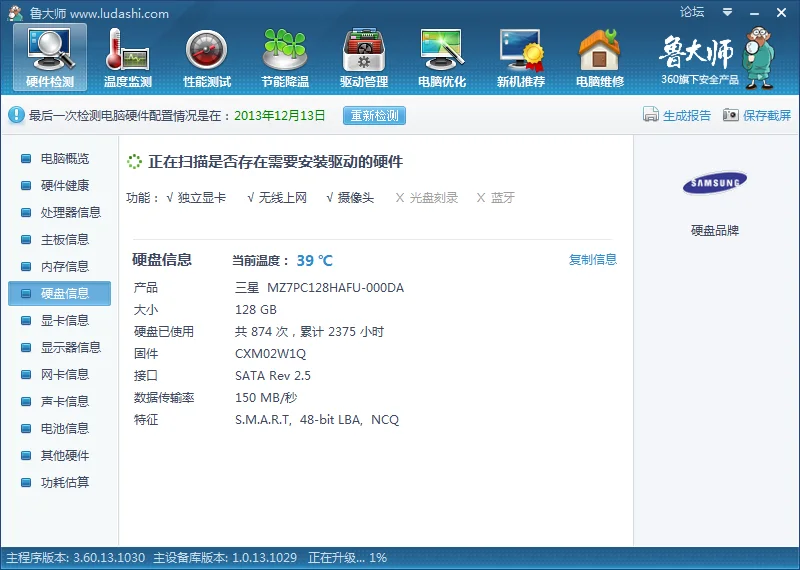Image resolution: width=800 pixels, height=570 pixels.
Task: Click the S.M.A.R.T features value
Action: point(317,419)
